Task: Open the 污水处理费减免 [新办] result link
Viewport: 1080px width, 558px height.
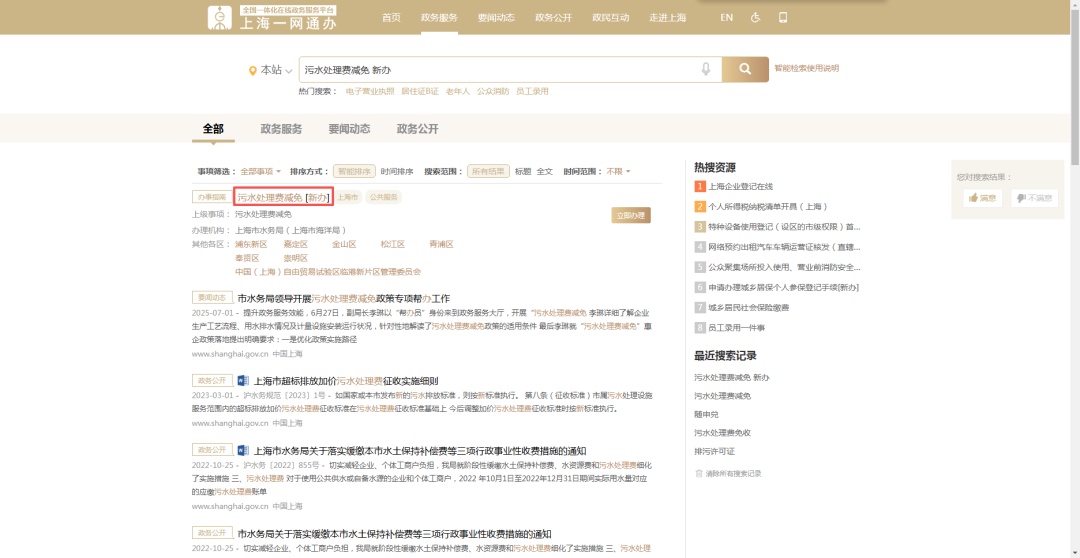Action: 283,197
